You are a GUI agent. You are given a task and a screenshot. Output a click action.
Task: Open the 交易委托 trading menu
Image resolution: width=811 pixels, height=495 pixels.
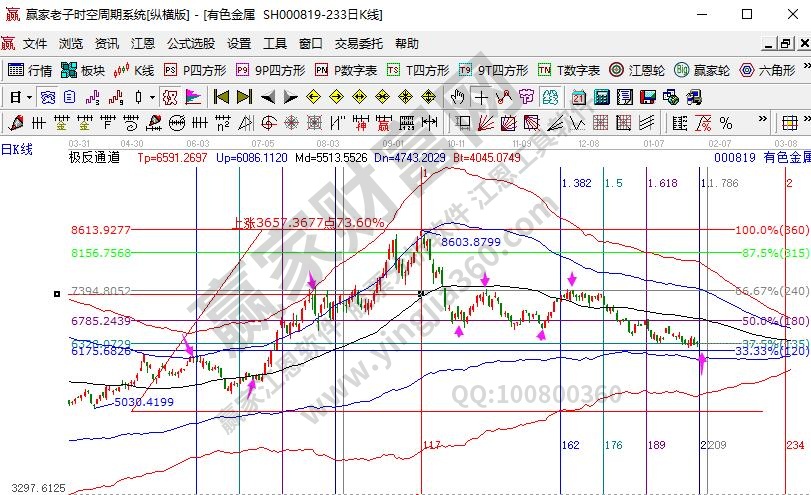358,44
